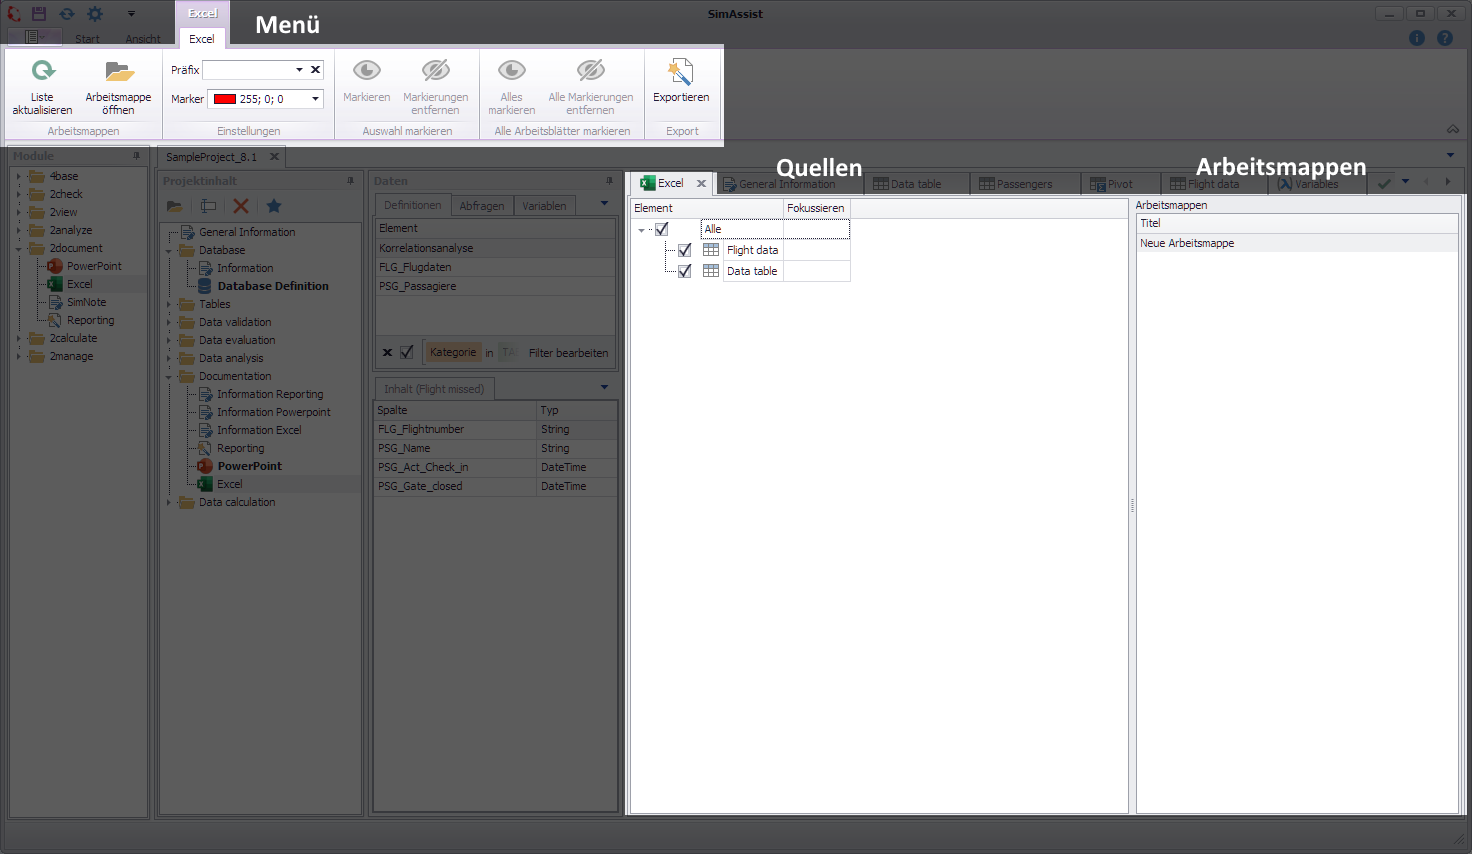
Task: Click the Markieren eye icon
Action: (x=367, y=71)
